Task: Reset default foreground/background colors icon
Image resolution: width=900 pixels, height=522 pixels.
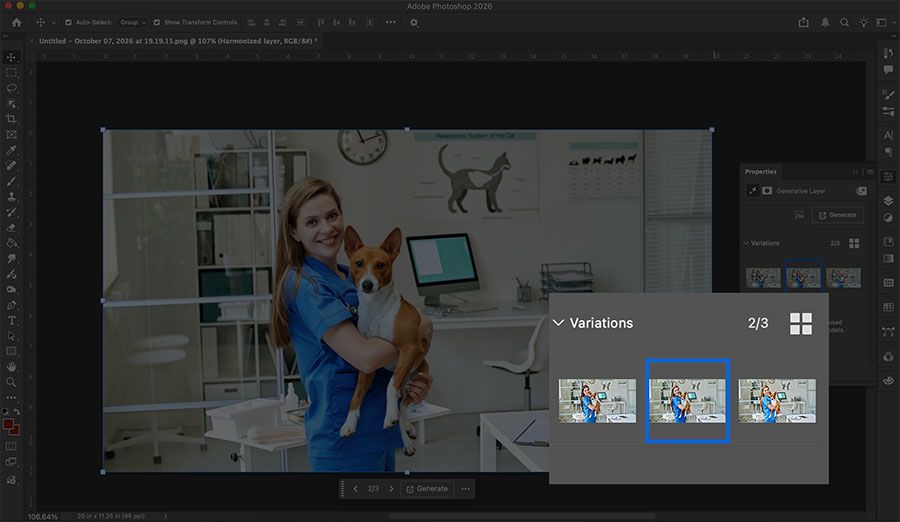Action: click(5, 411)
